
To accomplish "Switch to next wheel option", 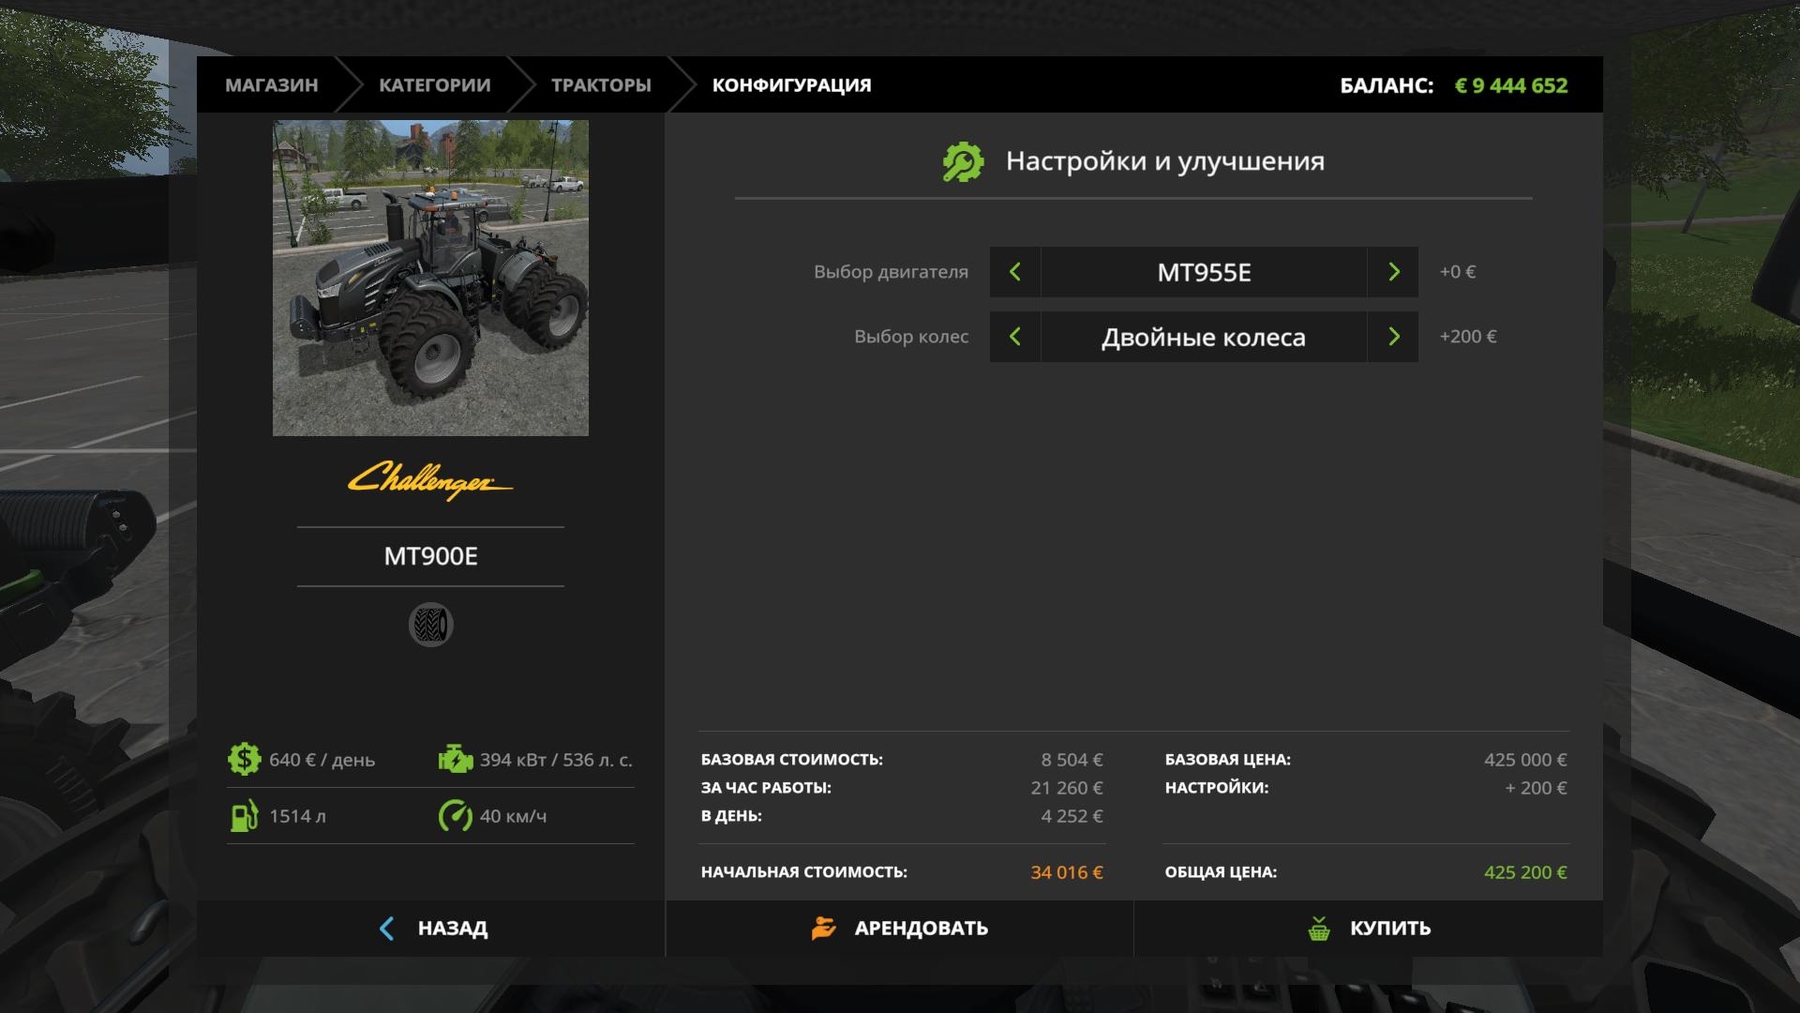I will (x=1393, y=337).
